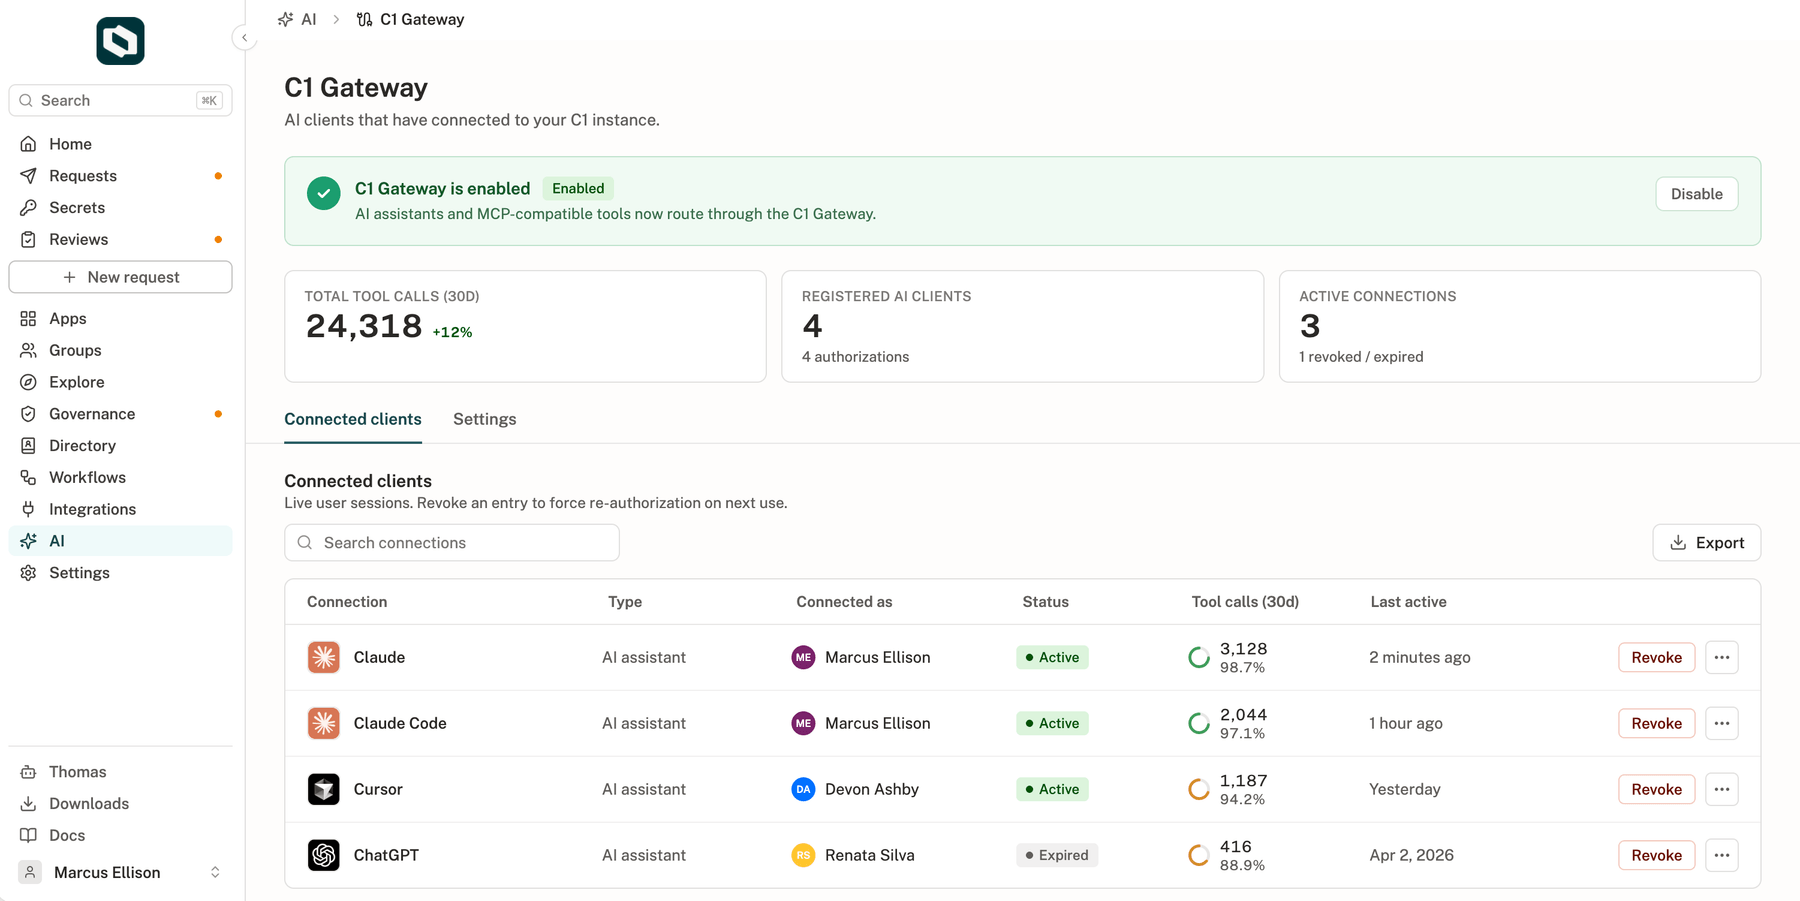Click the Status column header

coord(1045,602)
